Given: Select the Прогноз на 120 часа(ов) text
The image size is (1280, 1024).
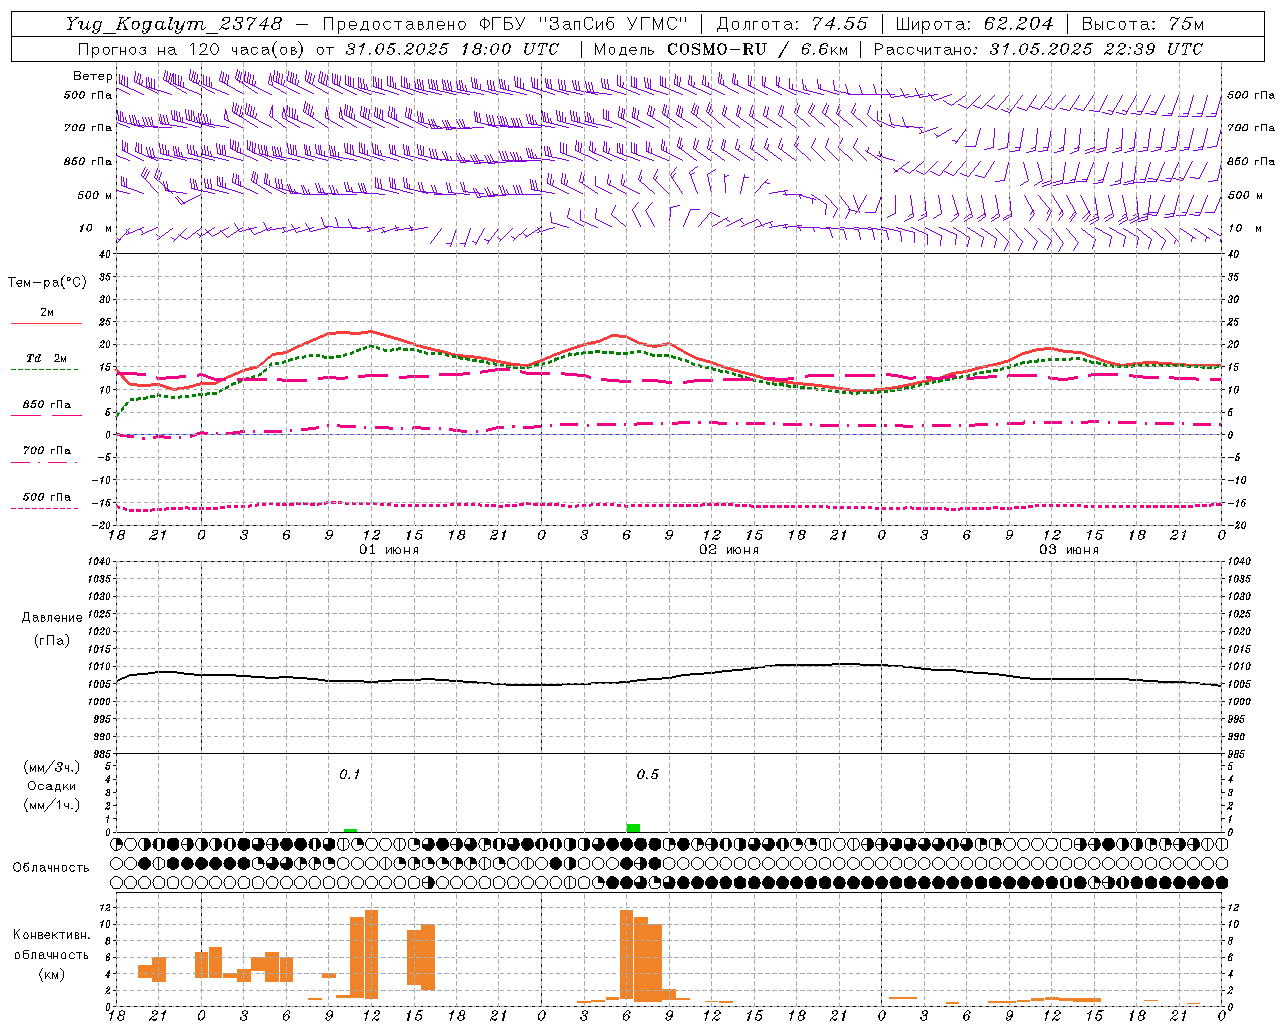Looking at the screenshot, I should [192, 49].
